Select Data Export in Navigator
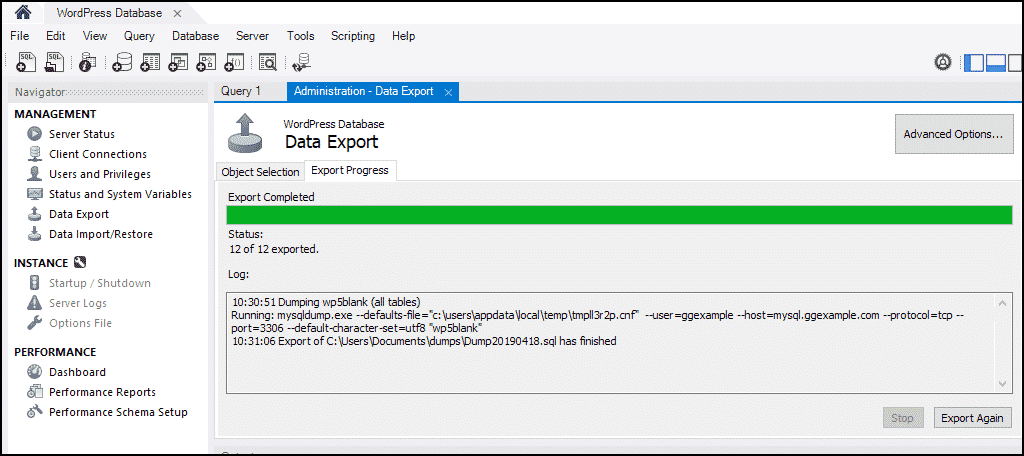 79,214
